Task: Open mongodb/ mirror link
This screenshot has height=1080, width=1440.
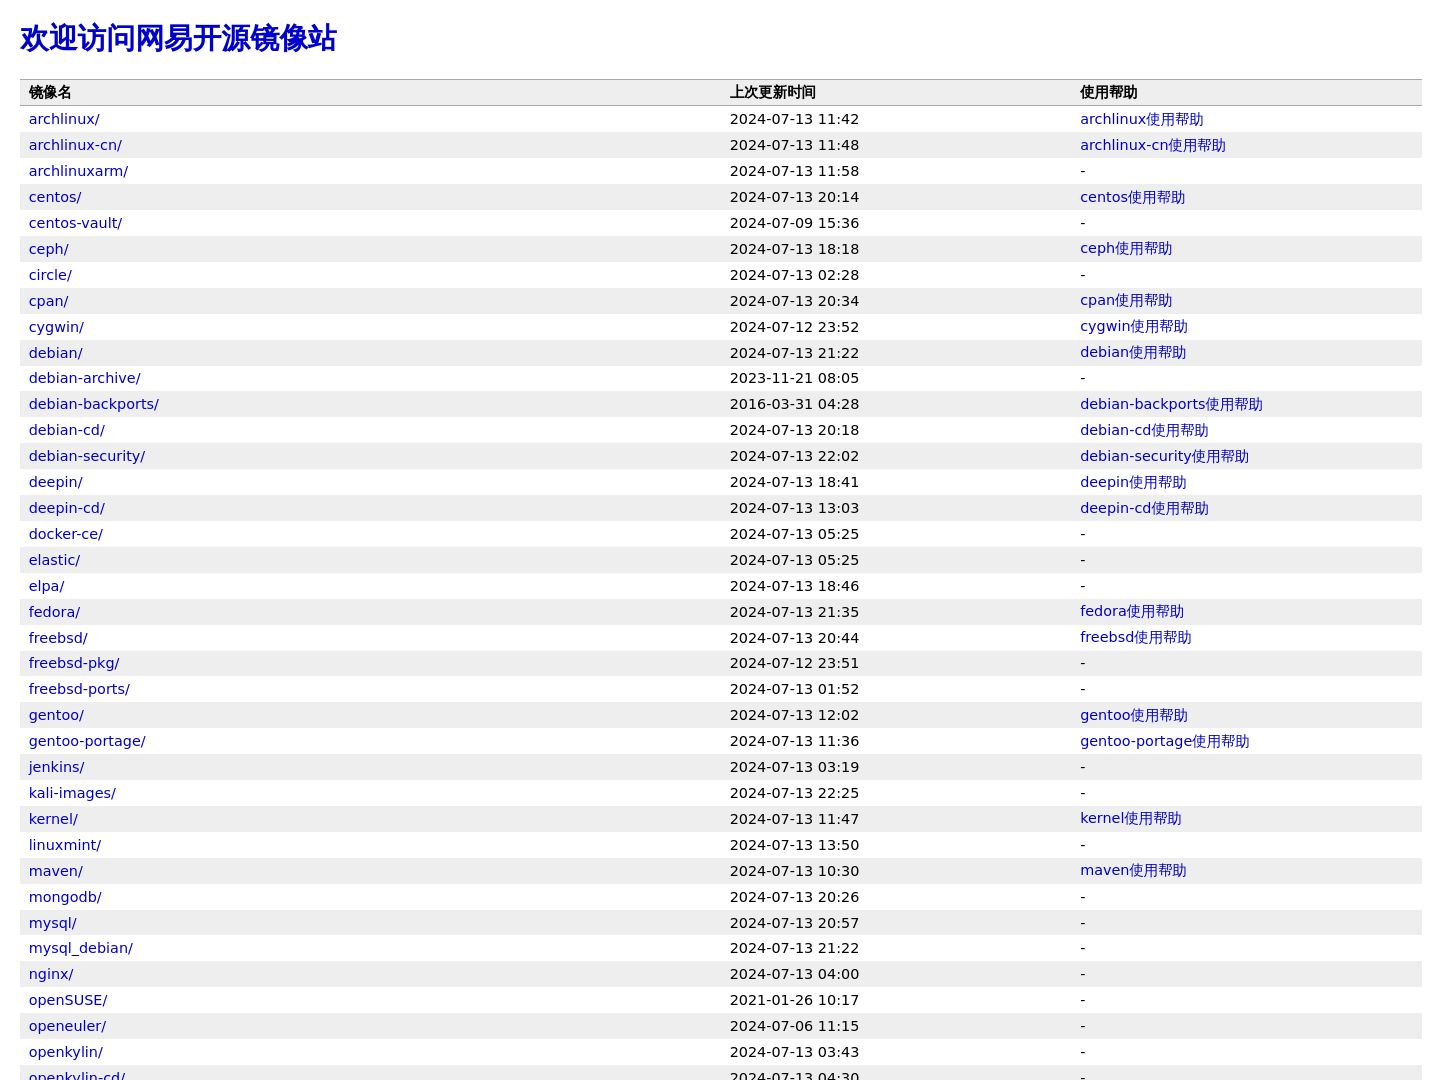Action: click(65, 897)
